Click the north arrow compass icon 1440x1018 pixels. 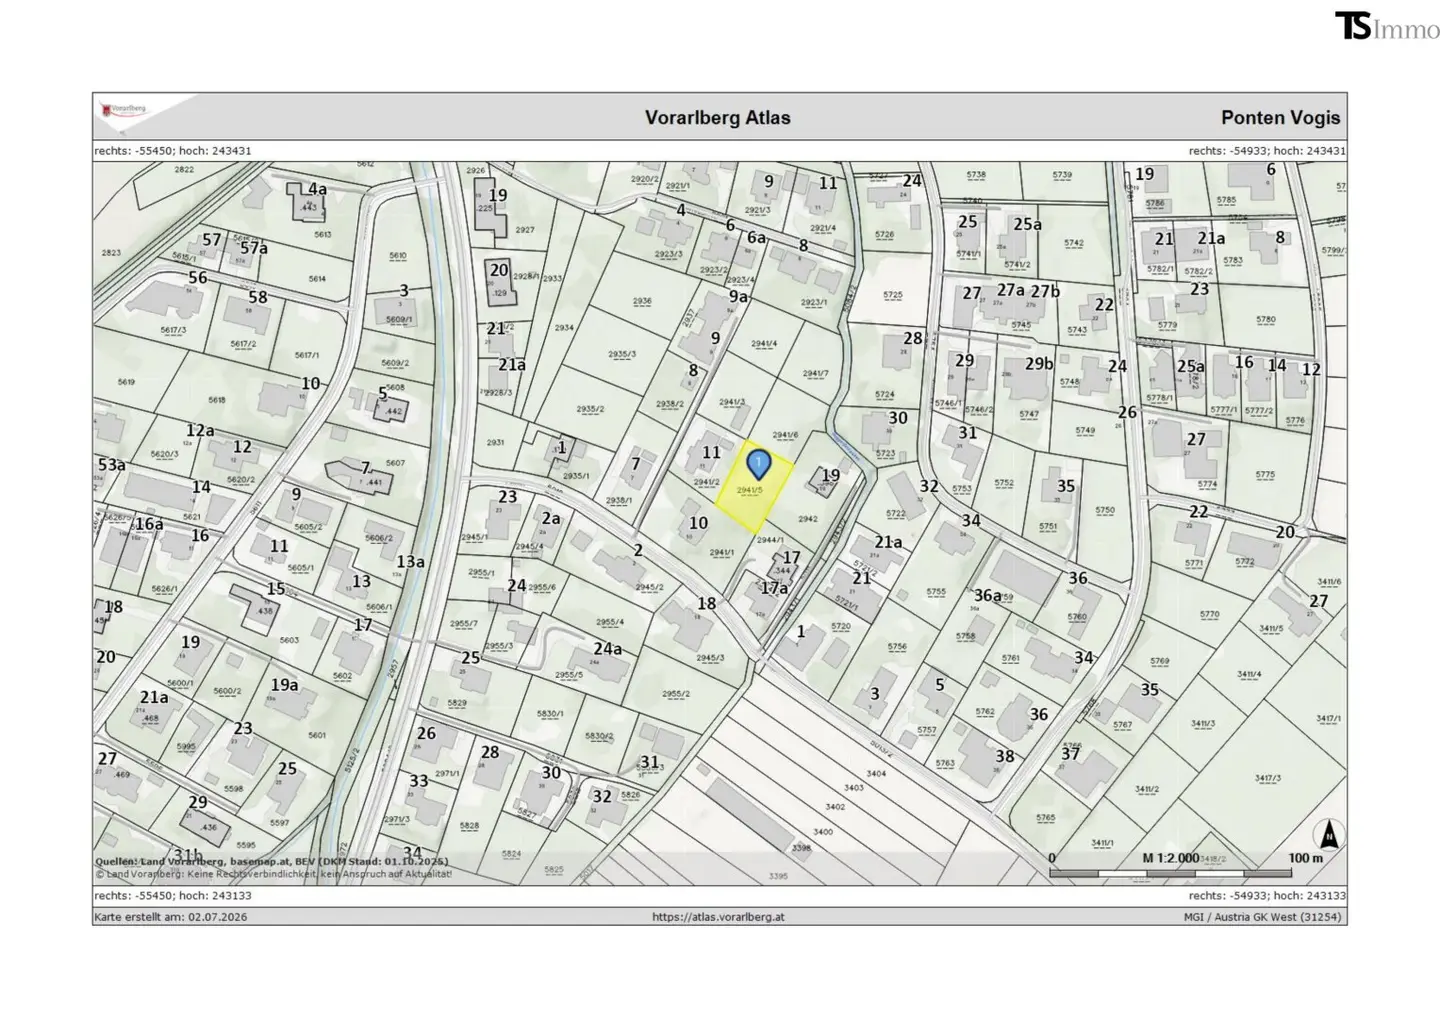[1329, 834]
